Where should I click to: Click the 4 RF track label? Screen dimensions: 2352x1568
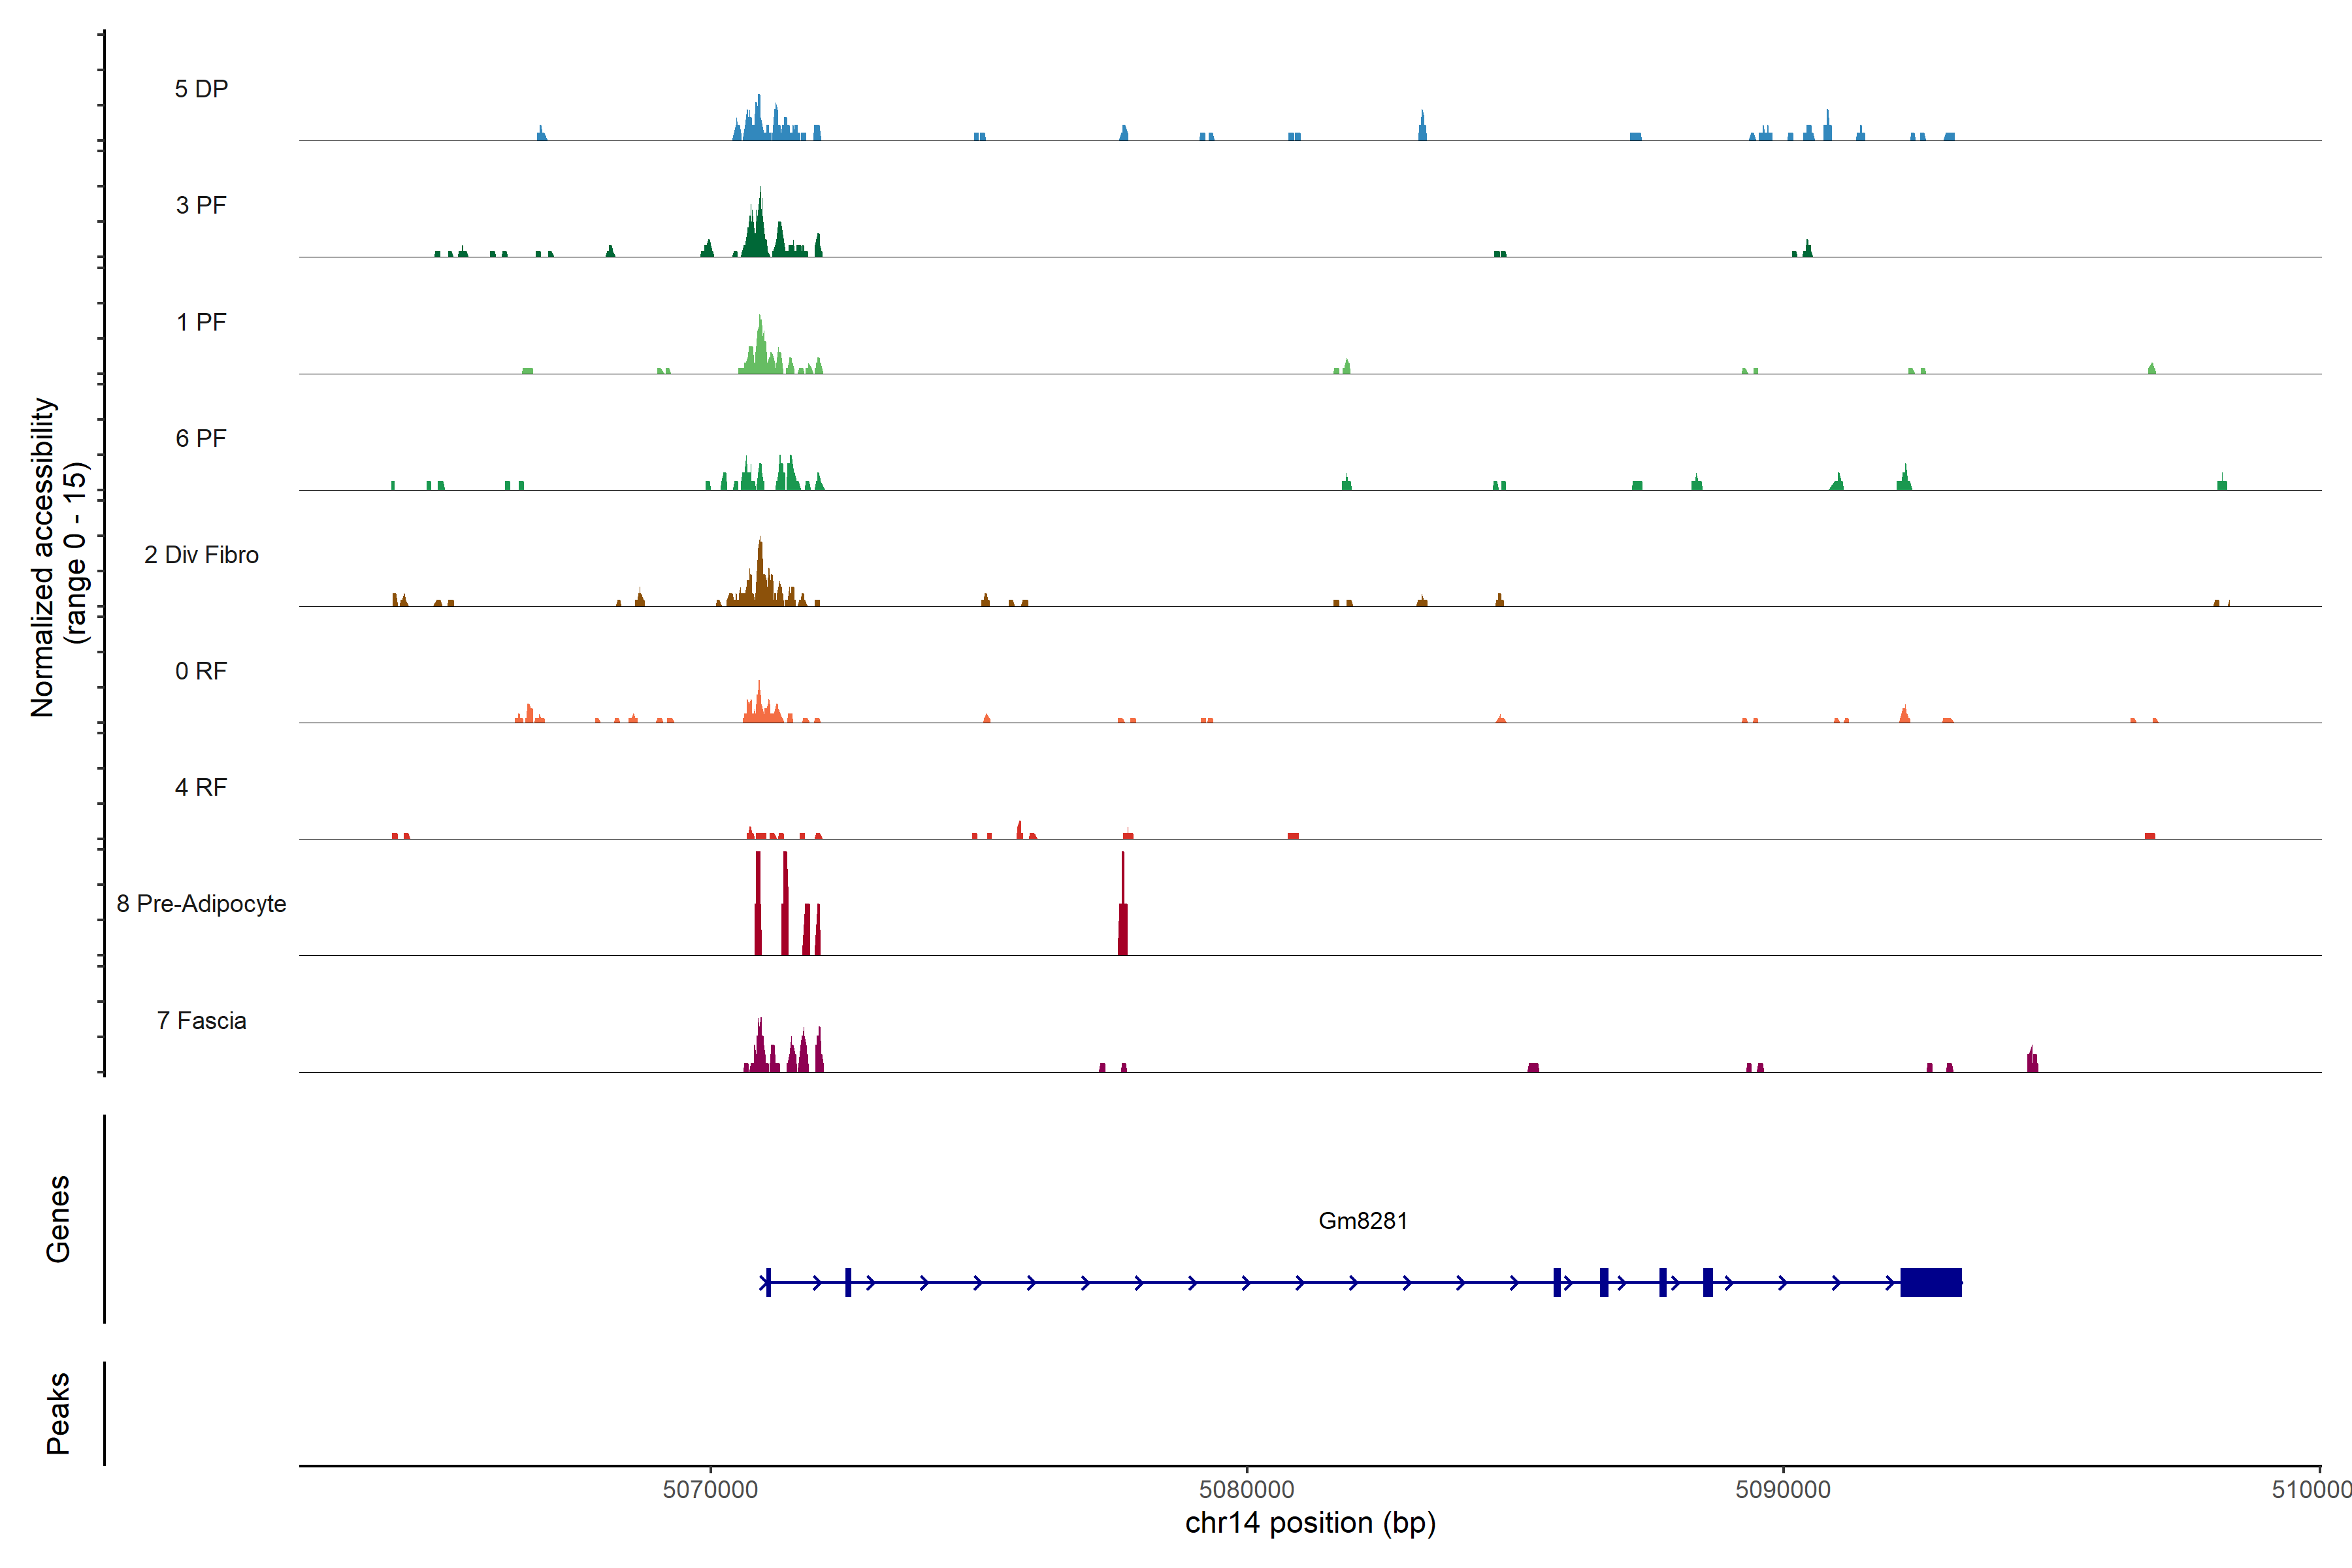(x=201, y=787)
